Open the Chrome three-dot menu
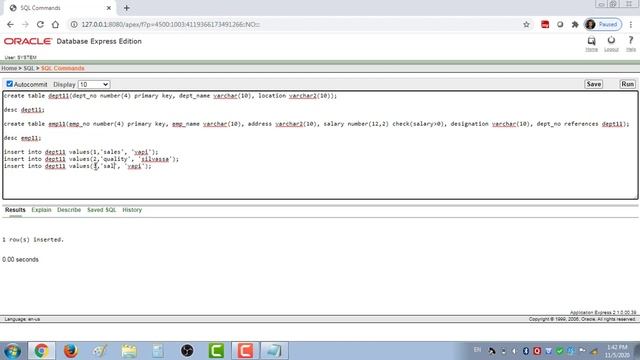The width and height of the screenshot is (640, 360). (631, 24)
